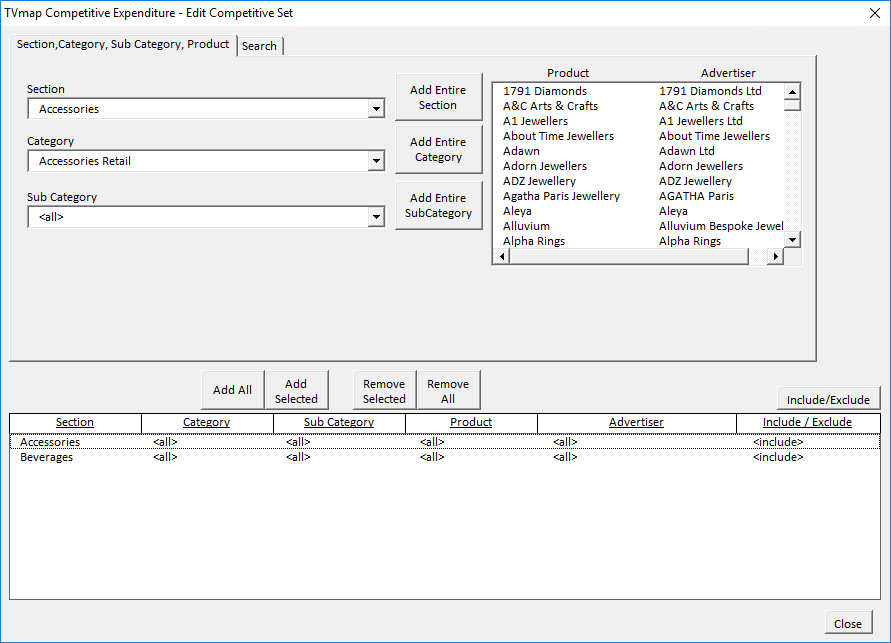This screenshot has width=891, height=643.
Task: Select product Adorn Jewellers
Action: 544,166
